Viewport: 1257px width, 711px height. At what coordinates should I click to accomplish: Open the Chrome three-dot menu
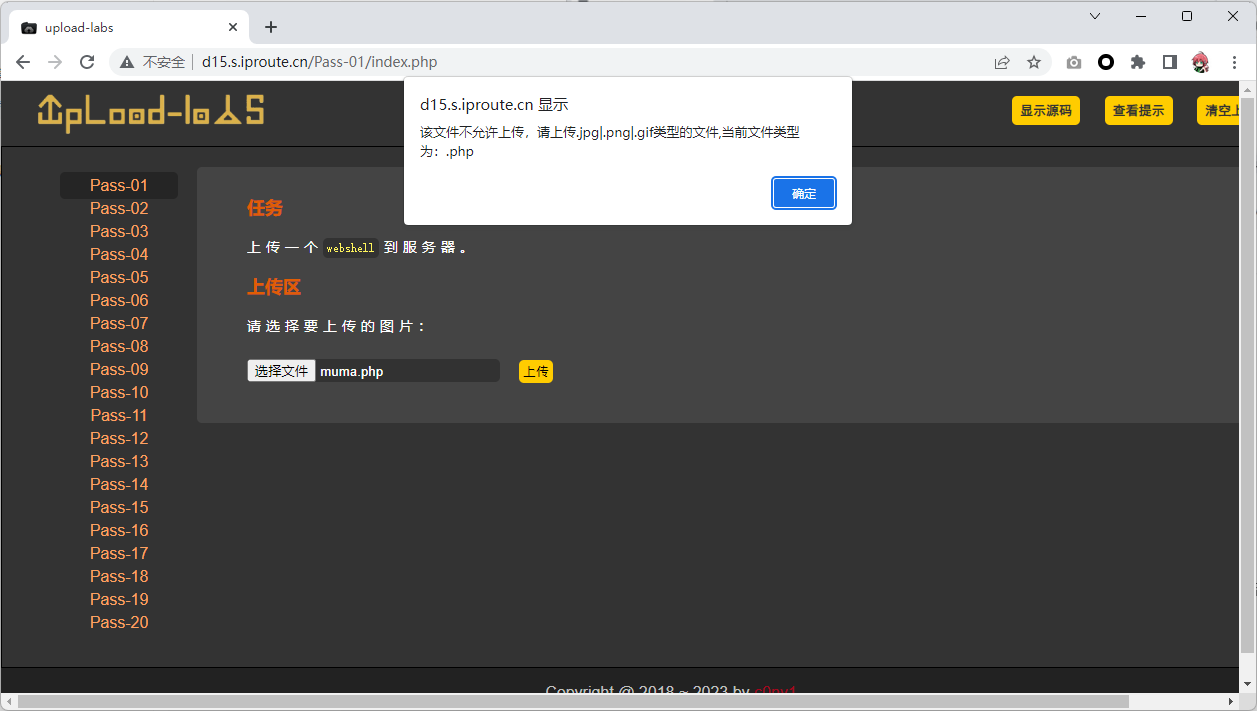pyautogui.click(x=1235, y=62)
